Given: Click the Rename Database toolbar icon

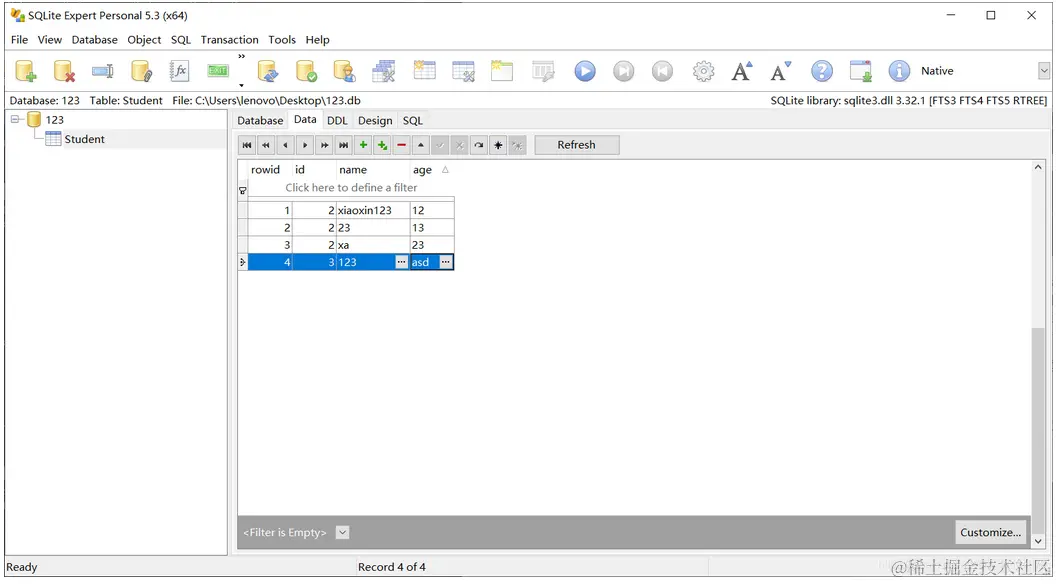Looking at the screenshot, I should (102, 71).
